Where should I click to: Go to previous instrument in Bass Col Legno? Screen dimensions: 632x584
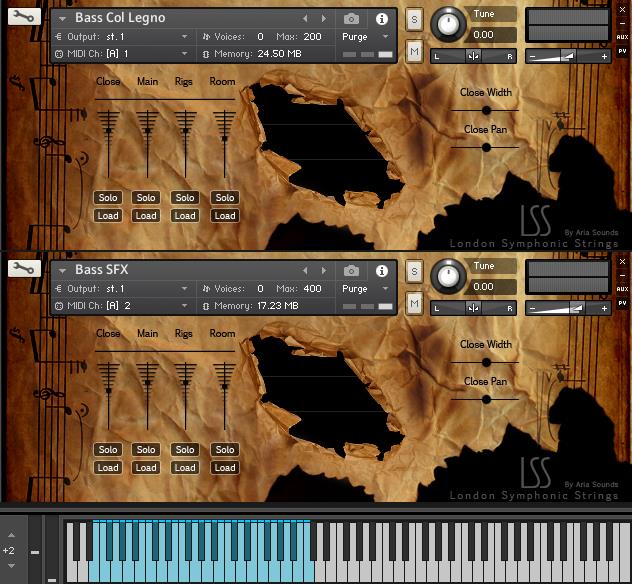coord(305,18)
